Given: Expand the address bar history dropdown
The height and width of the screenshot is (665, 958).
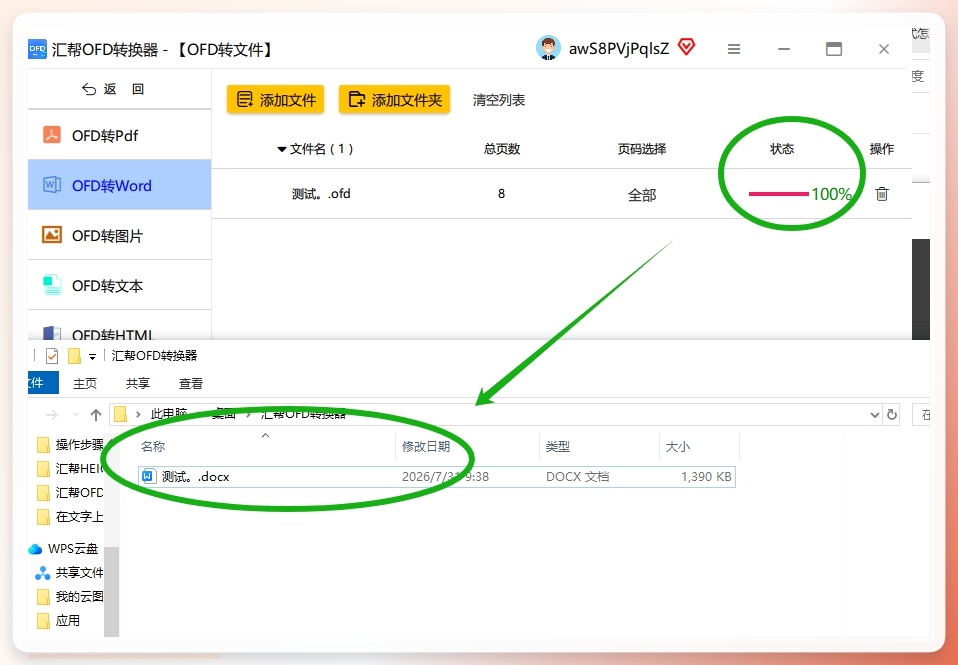Looking at the screenshot, I should 874,415.
